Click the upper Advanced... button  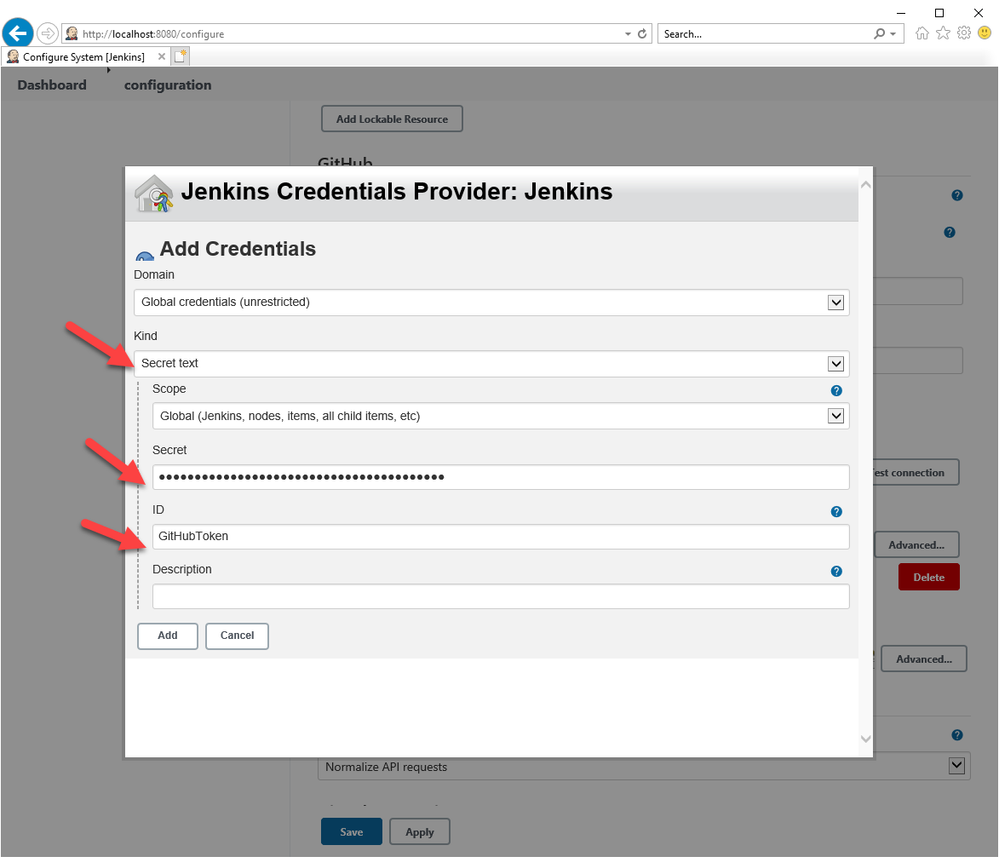click(916, 545)
